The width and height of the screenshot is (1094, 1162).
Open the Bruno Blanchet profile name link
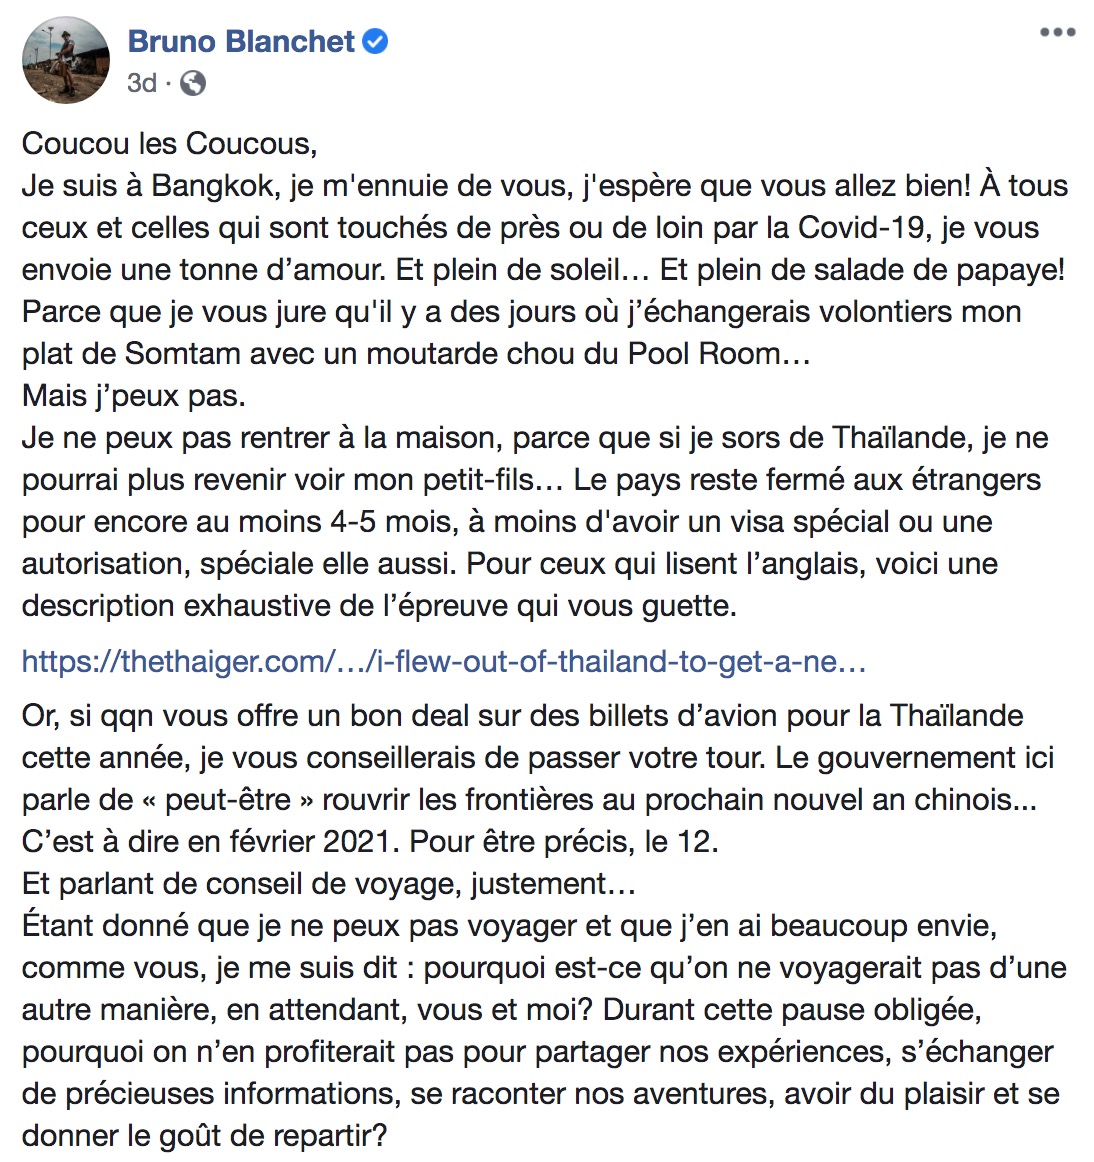coord(242,42)
